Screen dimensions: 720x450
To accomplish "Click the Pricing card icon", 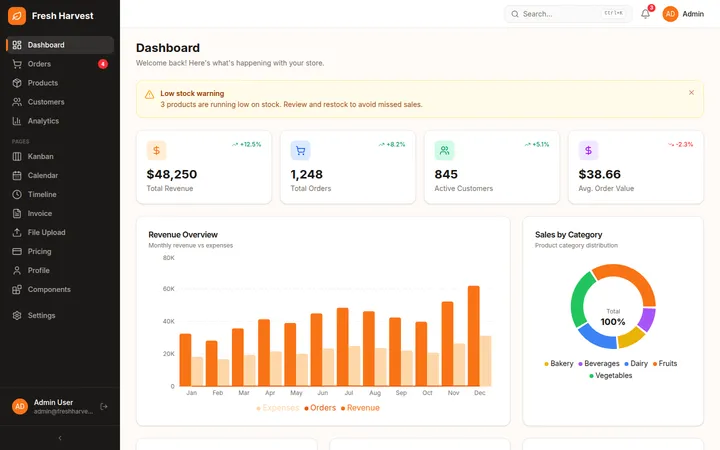I will click(x=17, y=252).
